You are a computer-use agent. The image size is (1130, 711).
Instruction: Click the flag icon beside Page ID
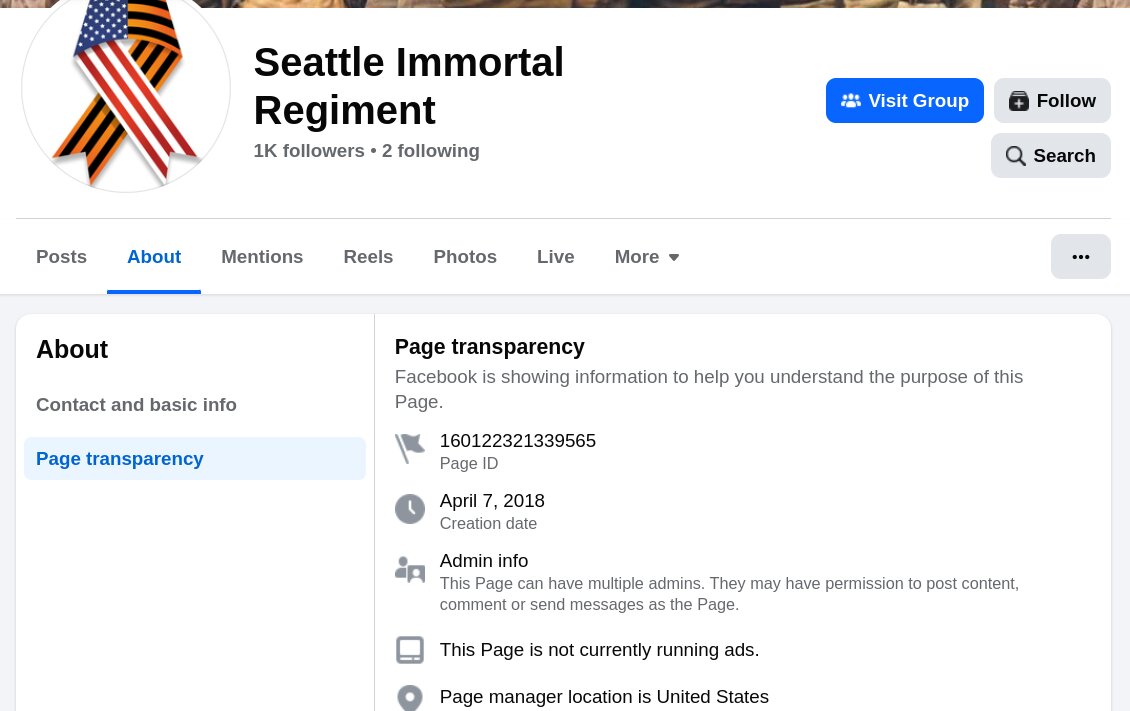(x=409, y=449)
